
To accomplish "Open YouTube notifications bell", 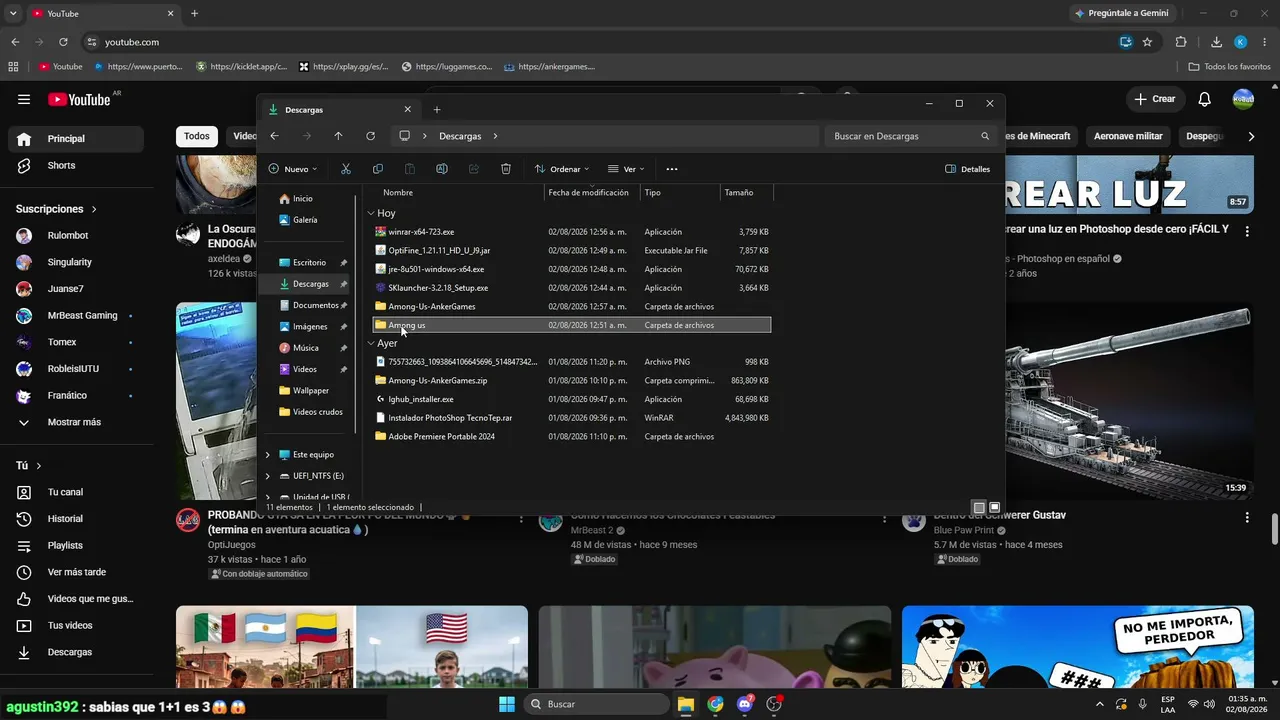I will (x=1205, y=99).
